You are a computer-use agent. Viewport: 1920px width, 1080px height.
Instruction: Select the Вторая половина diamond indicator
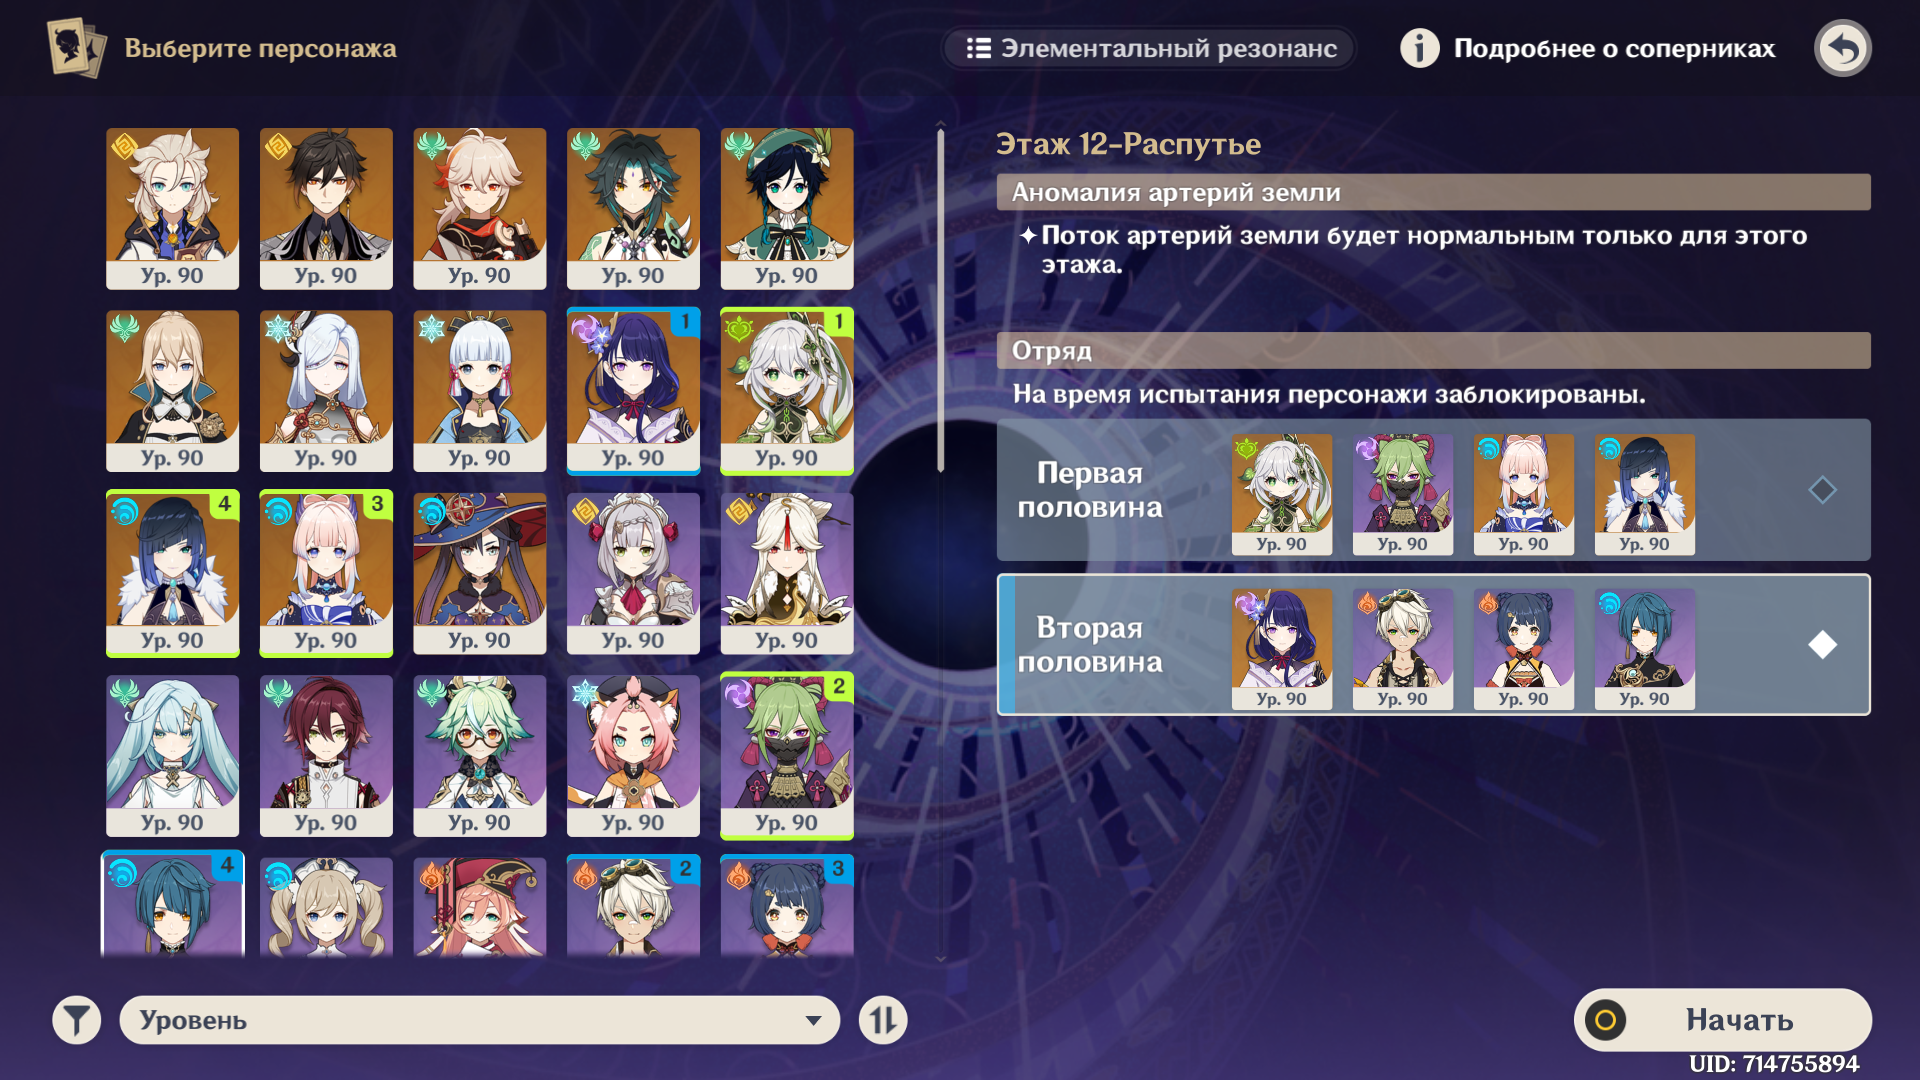(x=1822, y=645)
